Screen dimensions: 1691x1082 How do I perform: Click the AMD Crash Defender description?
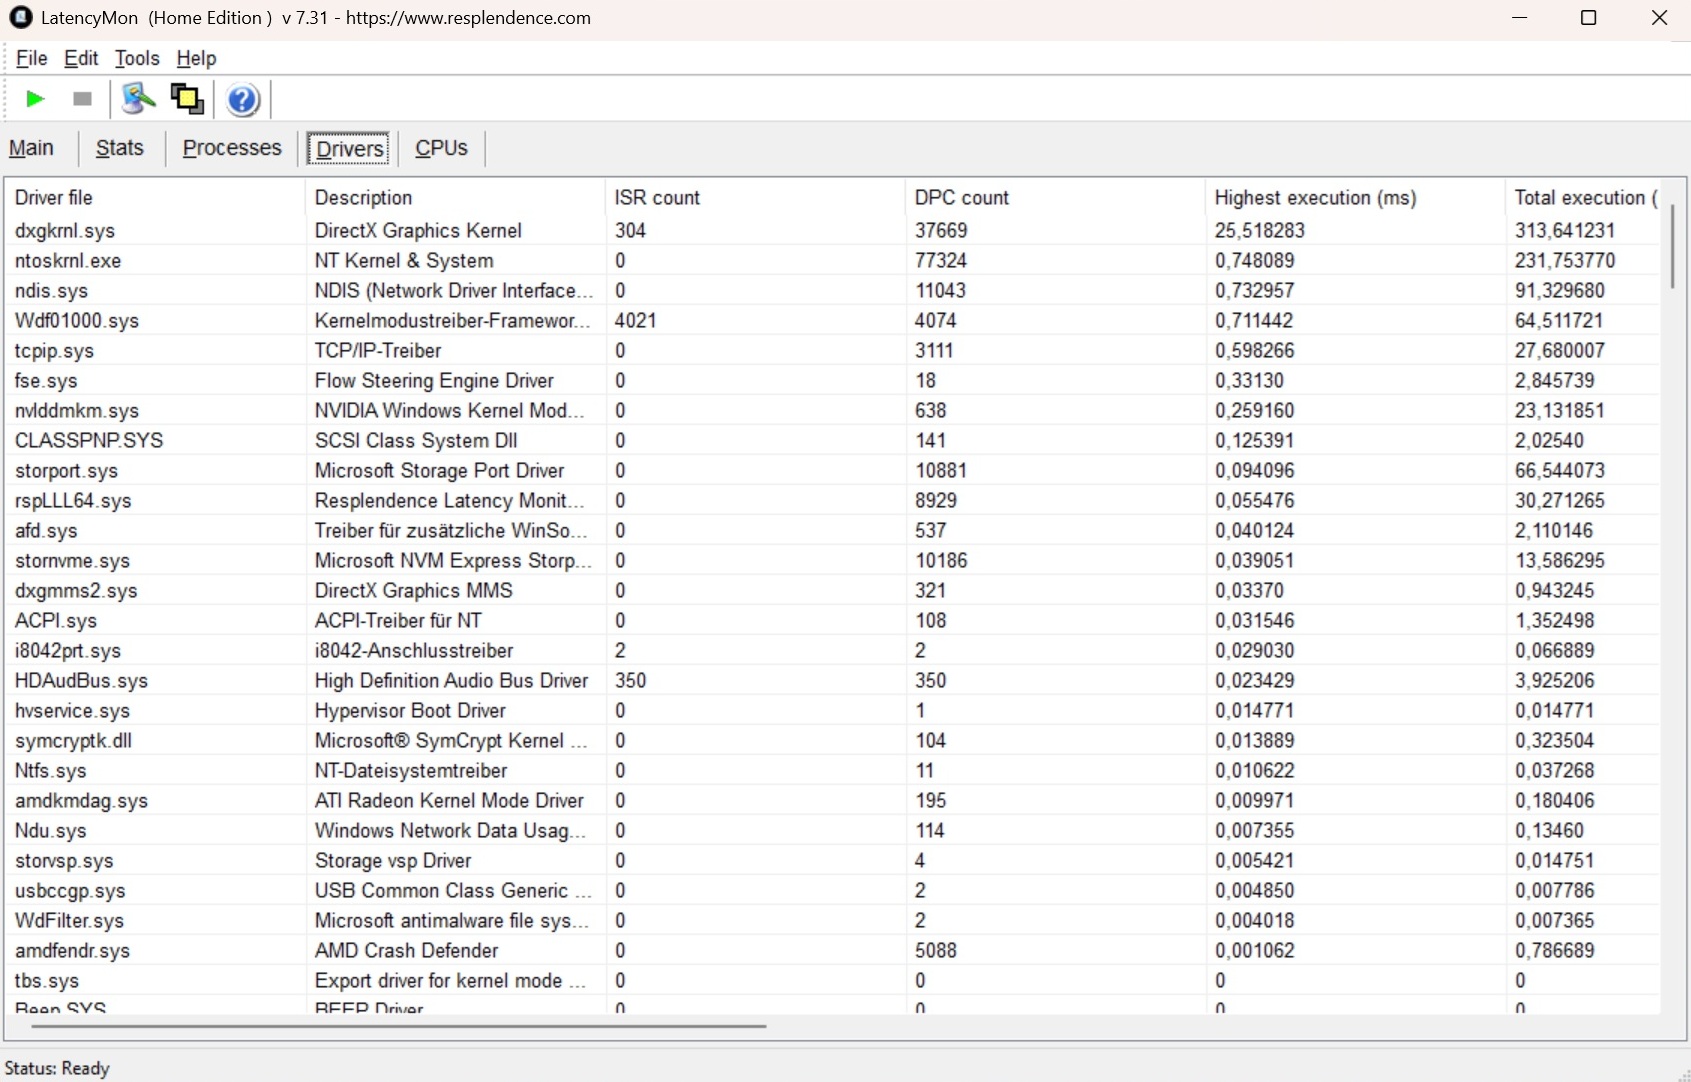coord(406,951)
